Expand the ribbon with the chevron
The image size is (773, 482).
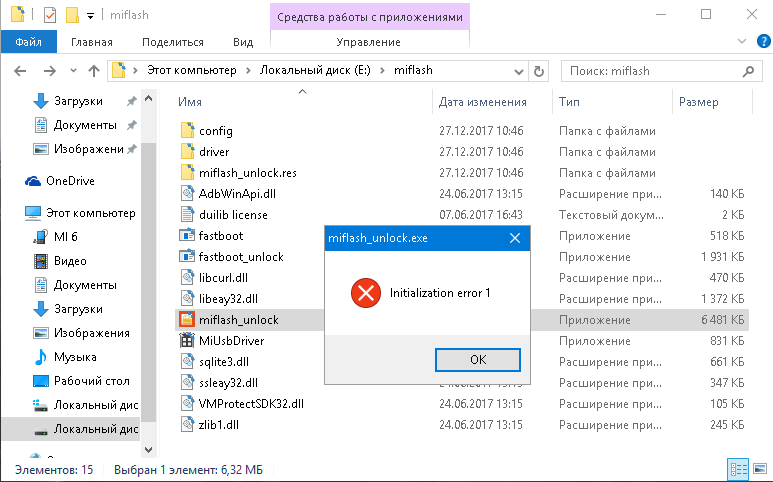[741, 43]
